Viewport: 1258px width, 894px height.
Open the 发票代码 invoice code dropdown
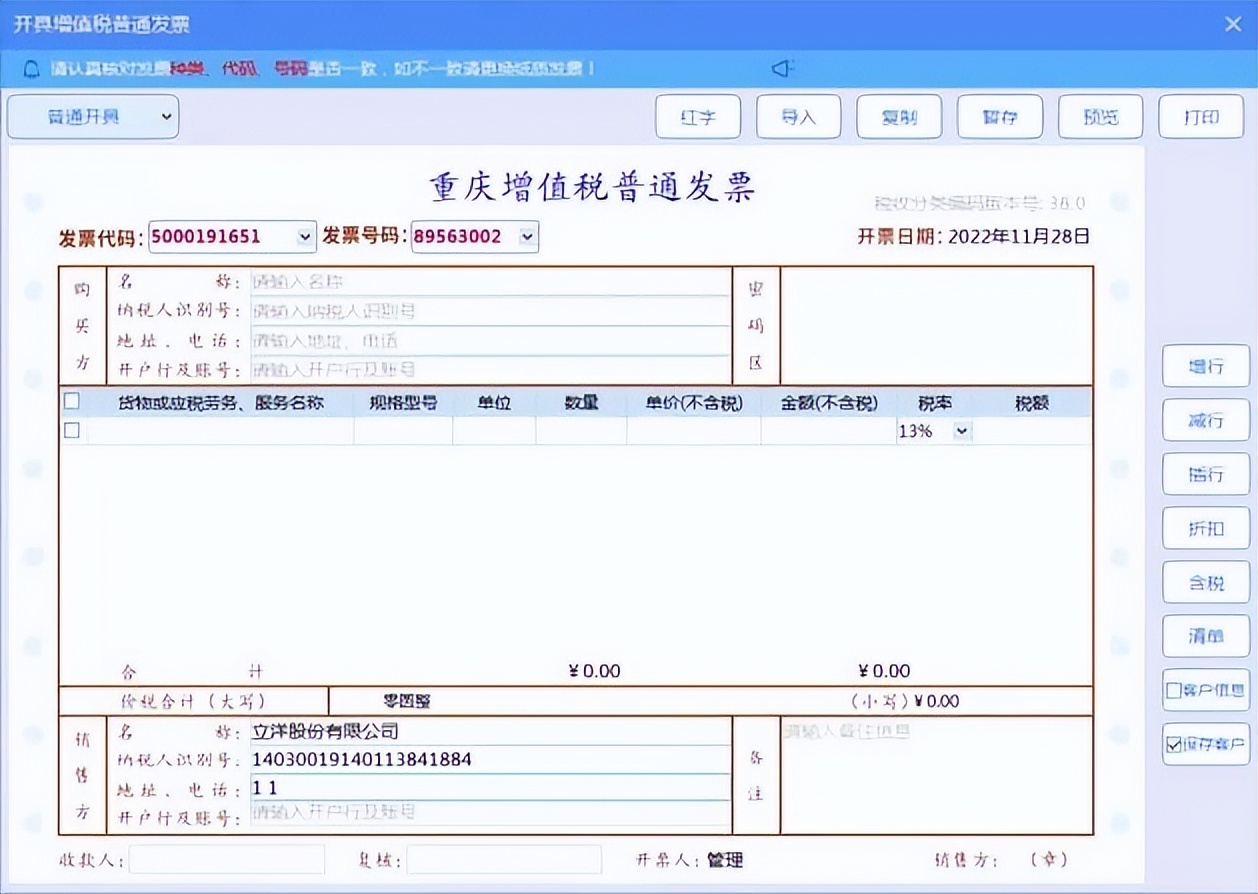point(303,236)
